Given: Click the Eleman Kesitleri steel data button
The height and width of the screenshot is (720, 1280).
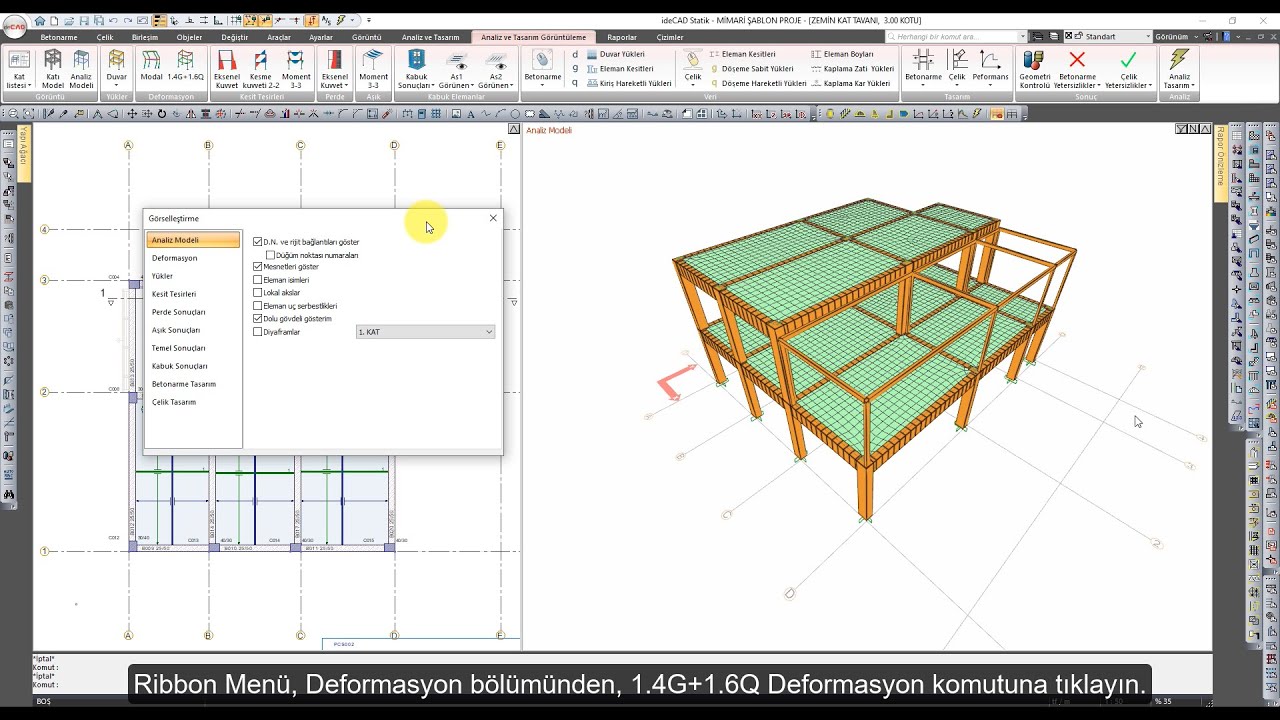Looking at the screenshot, I should click(740, 54).
